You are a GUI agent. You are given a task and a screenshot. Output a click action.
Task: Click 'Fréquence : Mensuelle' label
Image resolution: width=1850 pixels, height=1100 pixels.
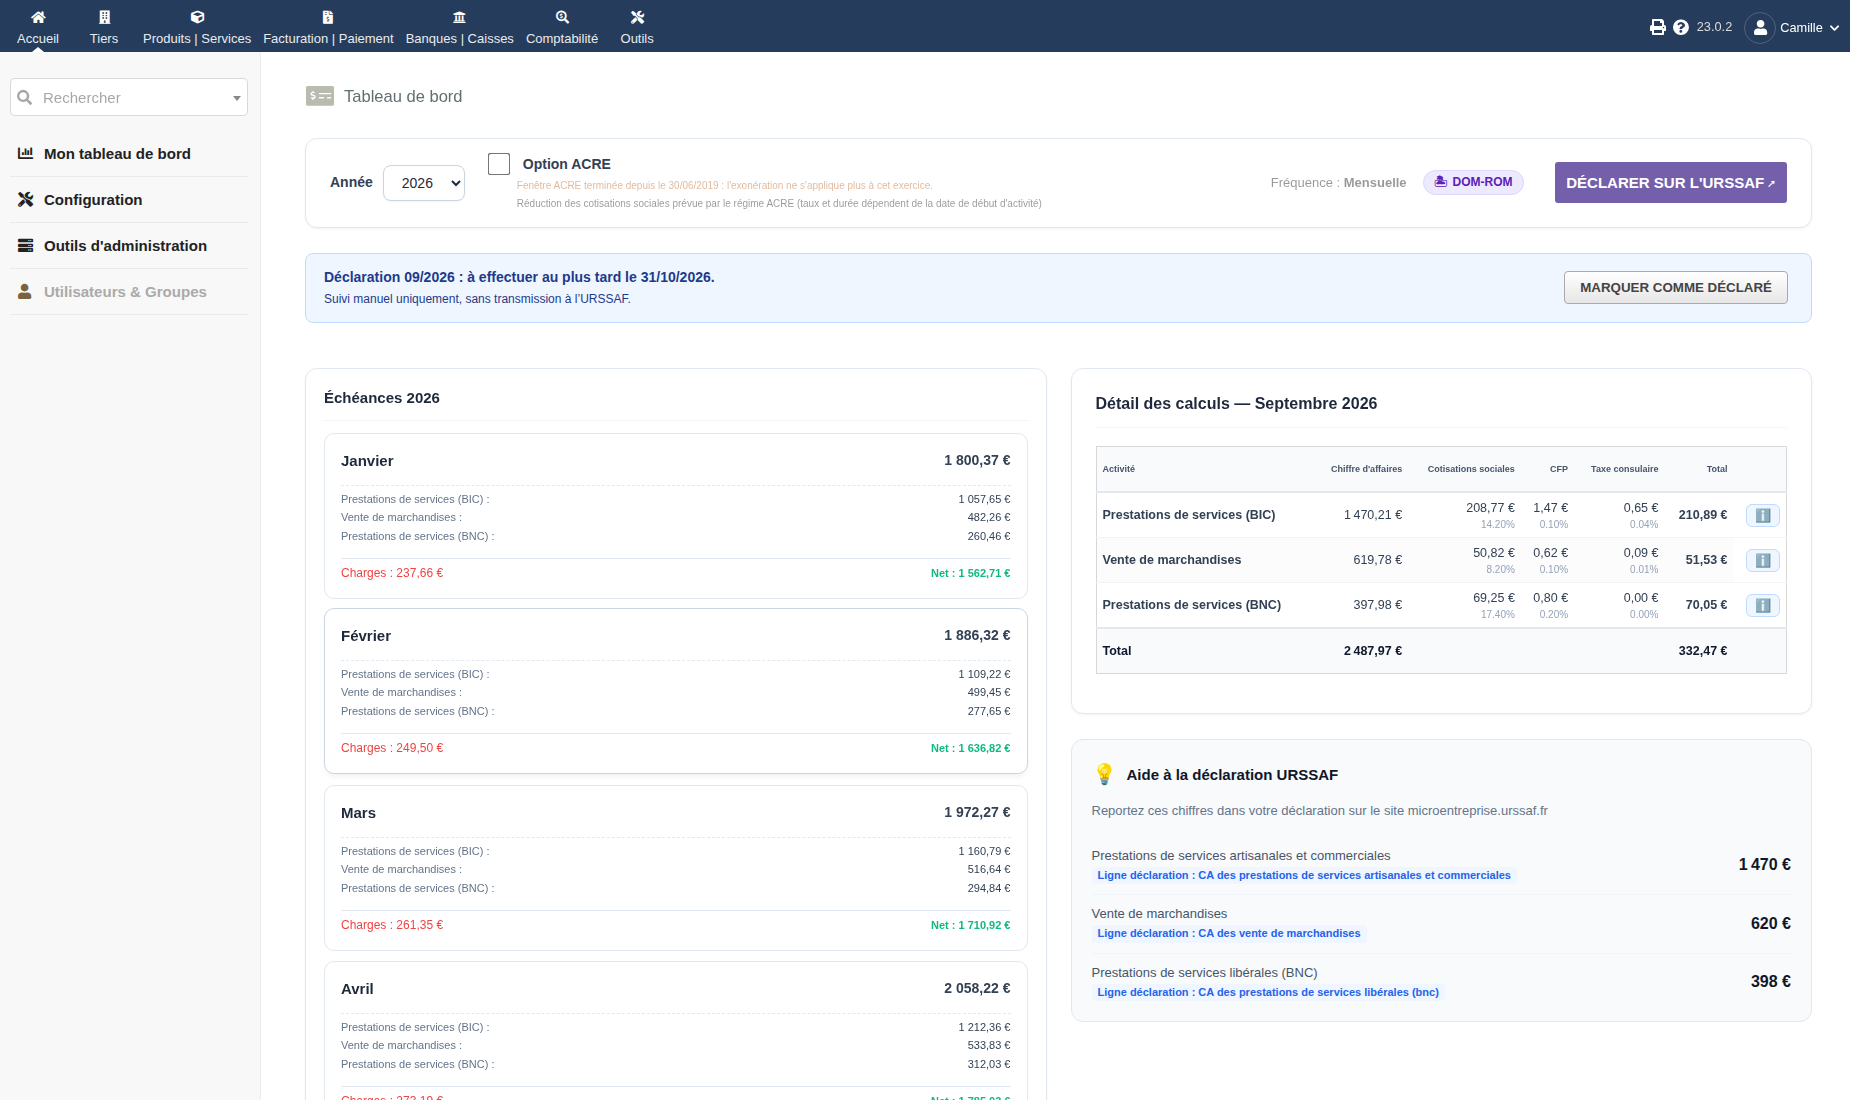(x=1338, y=183)
